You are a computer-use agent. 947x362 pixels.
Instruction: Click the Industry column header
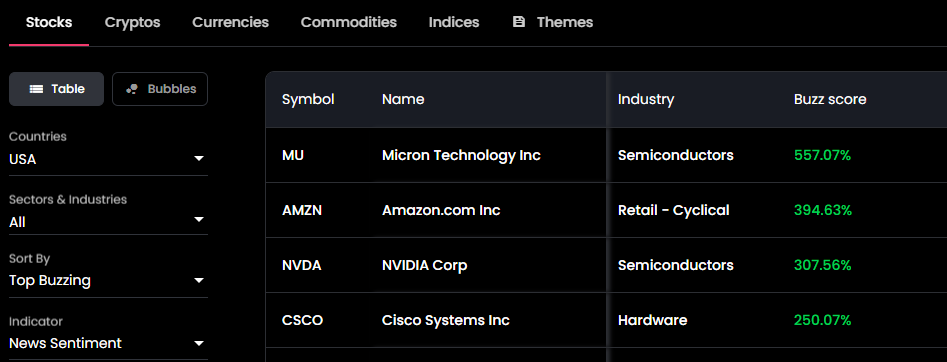pos(646,99)
